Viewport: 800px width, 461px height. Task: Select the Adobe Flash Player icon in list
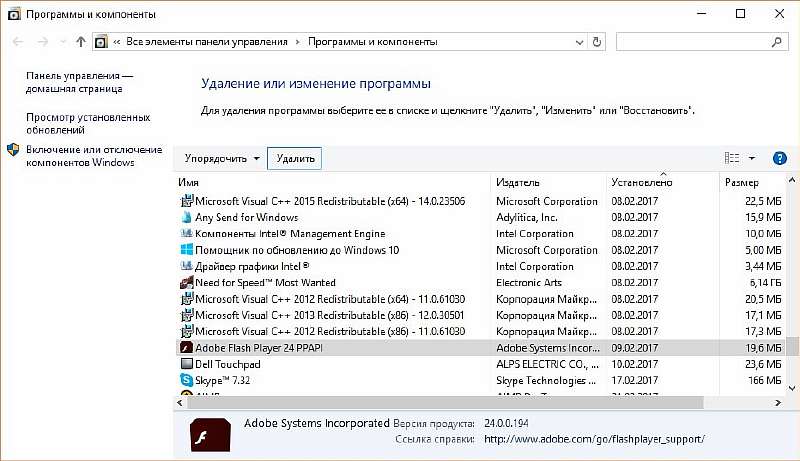coord(186,348)
